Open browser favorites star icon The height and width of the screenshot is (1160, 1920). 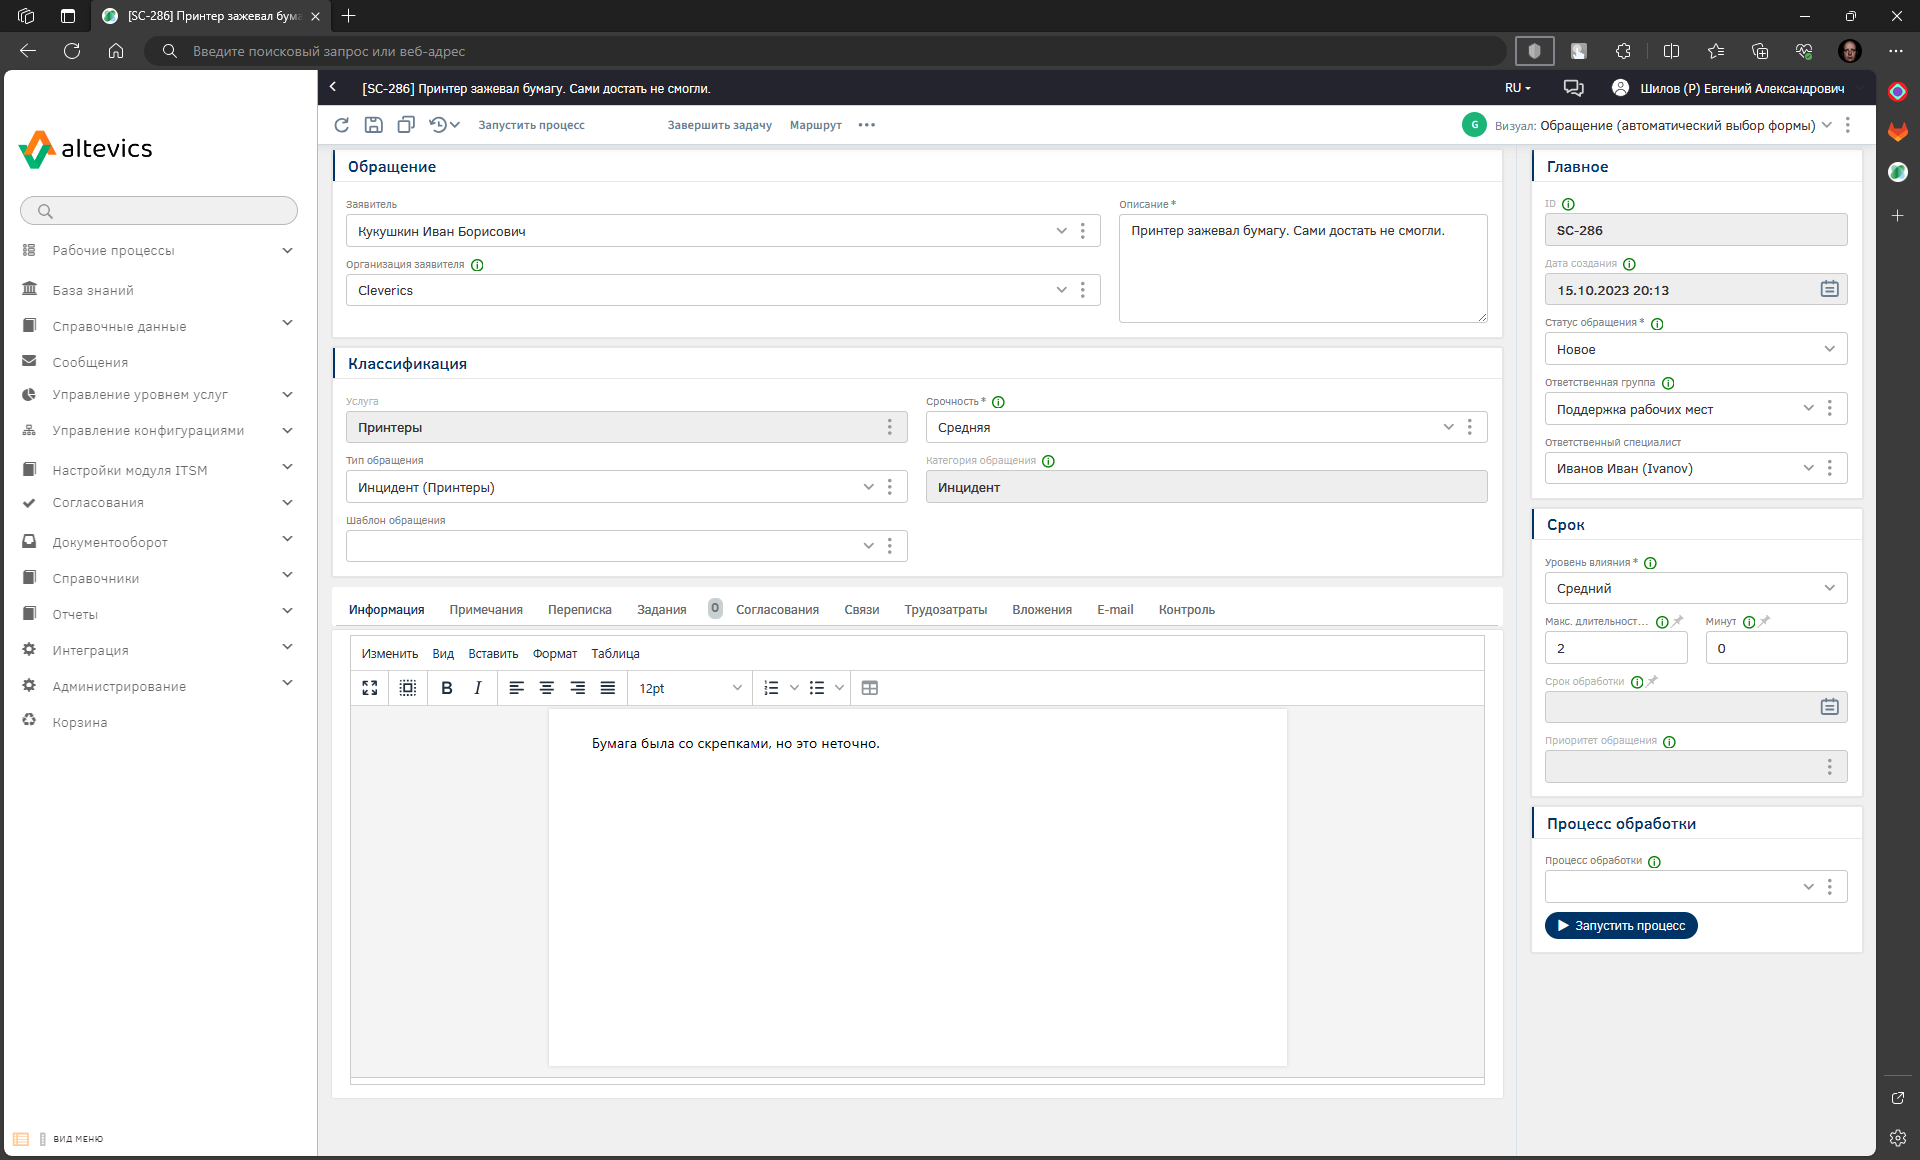1716,51
